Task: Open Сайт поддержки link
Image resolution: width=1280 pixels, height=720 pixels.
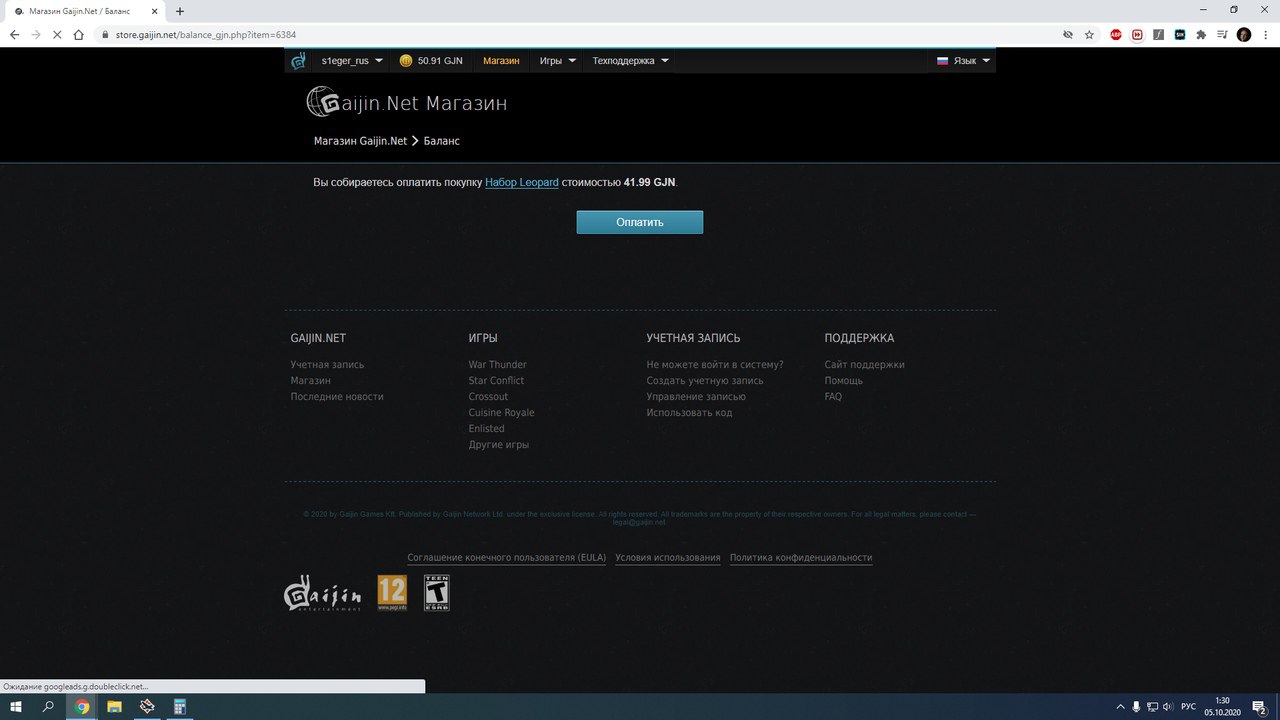Action: coord(864,365)
